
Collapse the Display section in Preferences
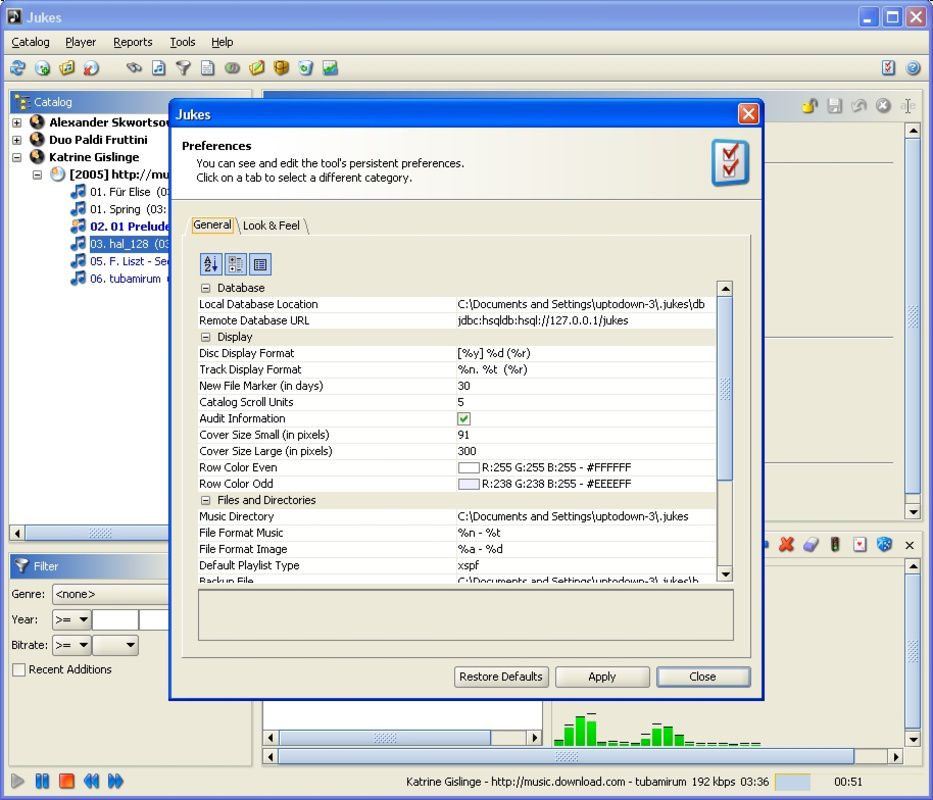tap(205, 337)
